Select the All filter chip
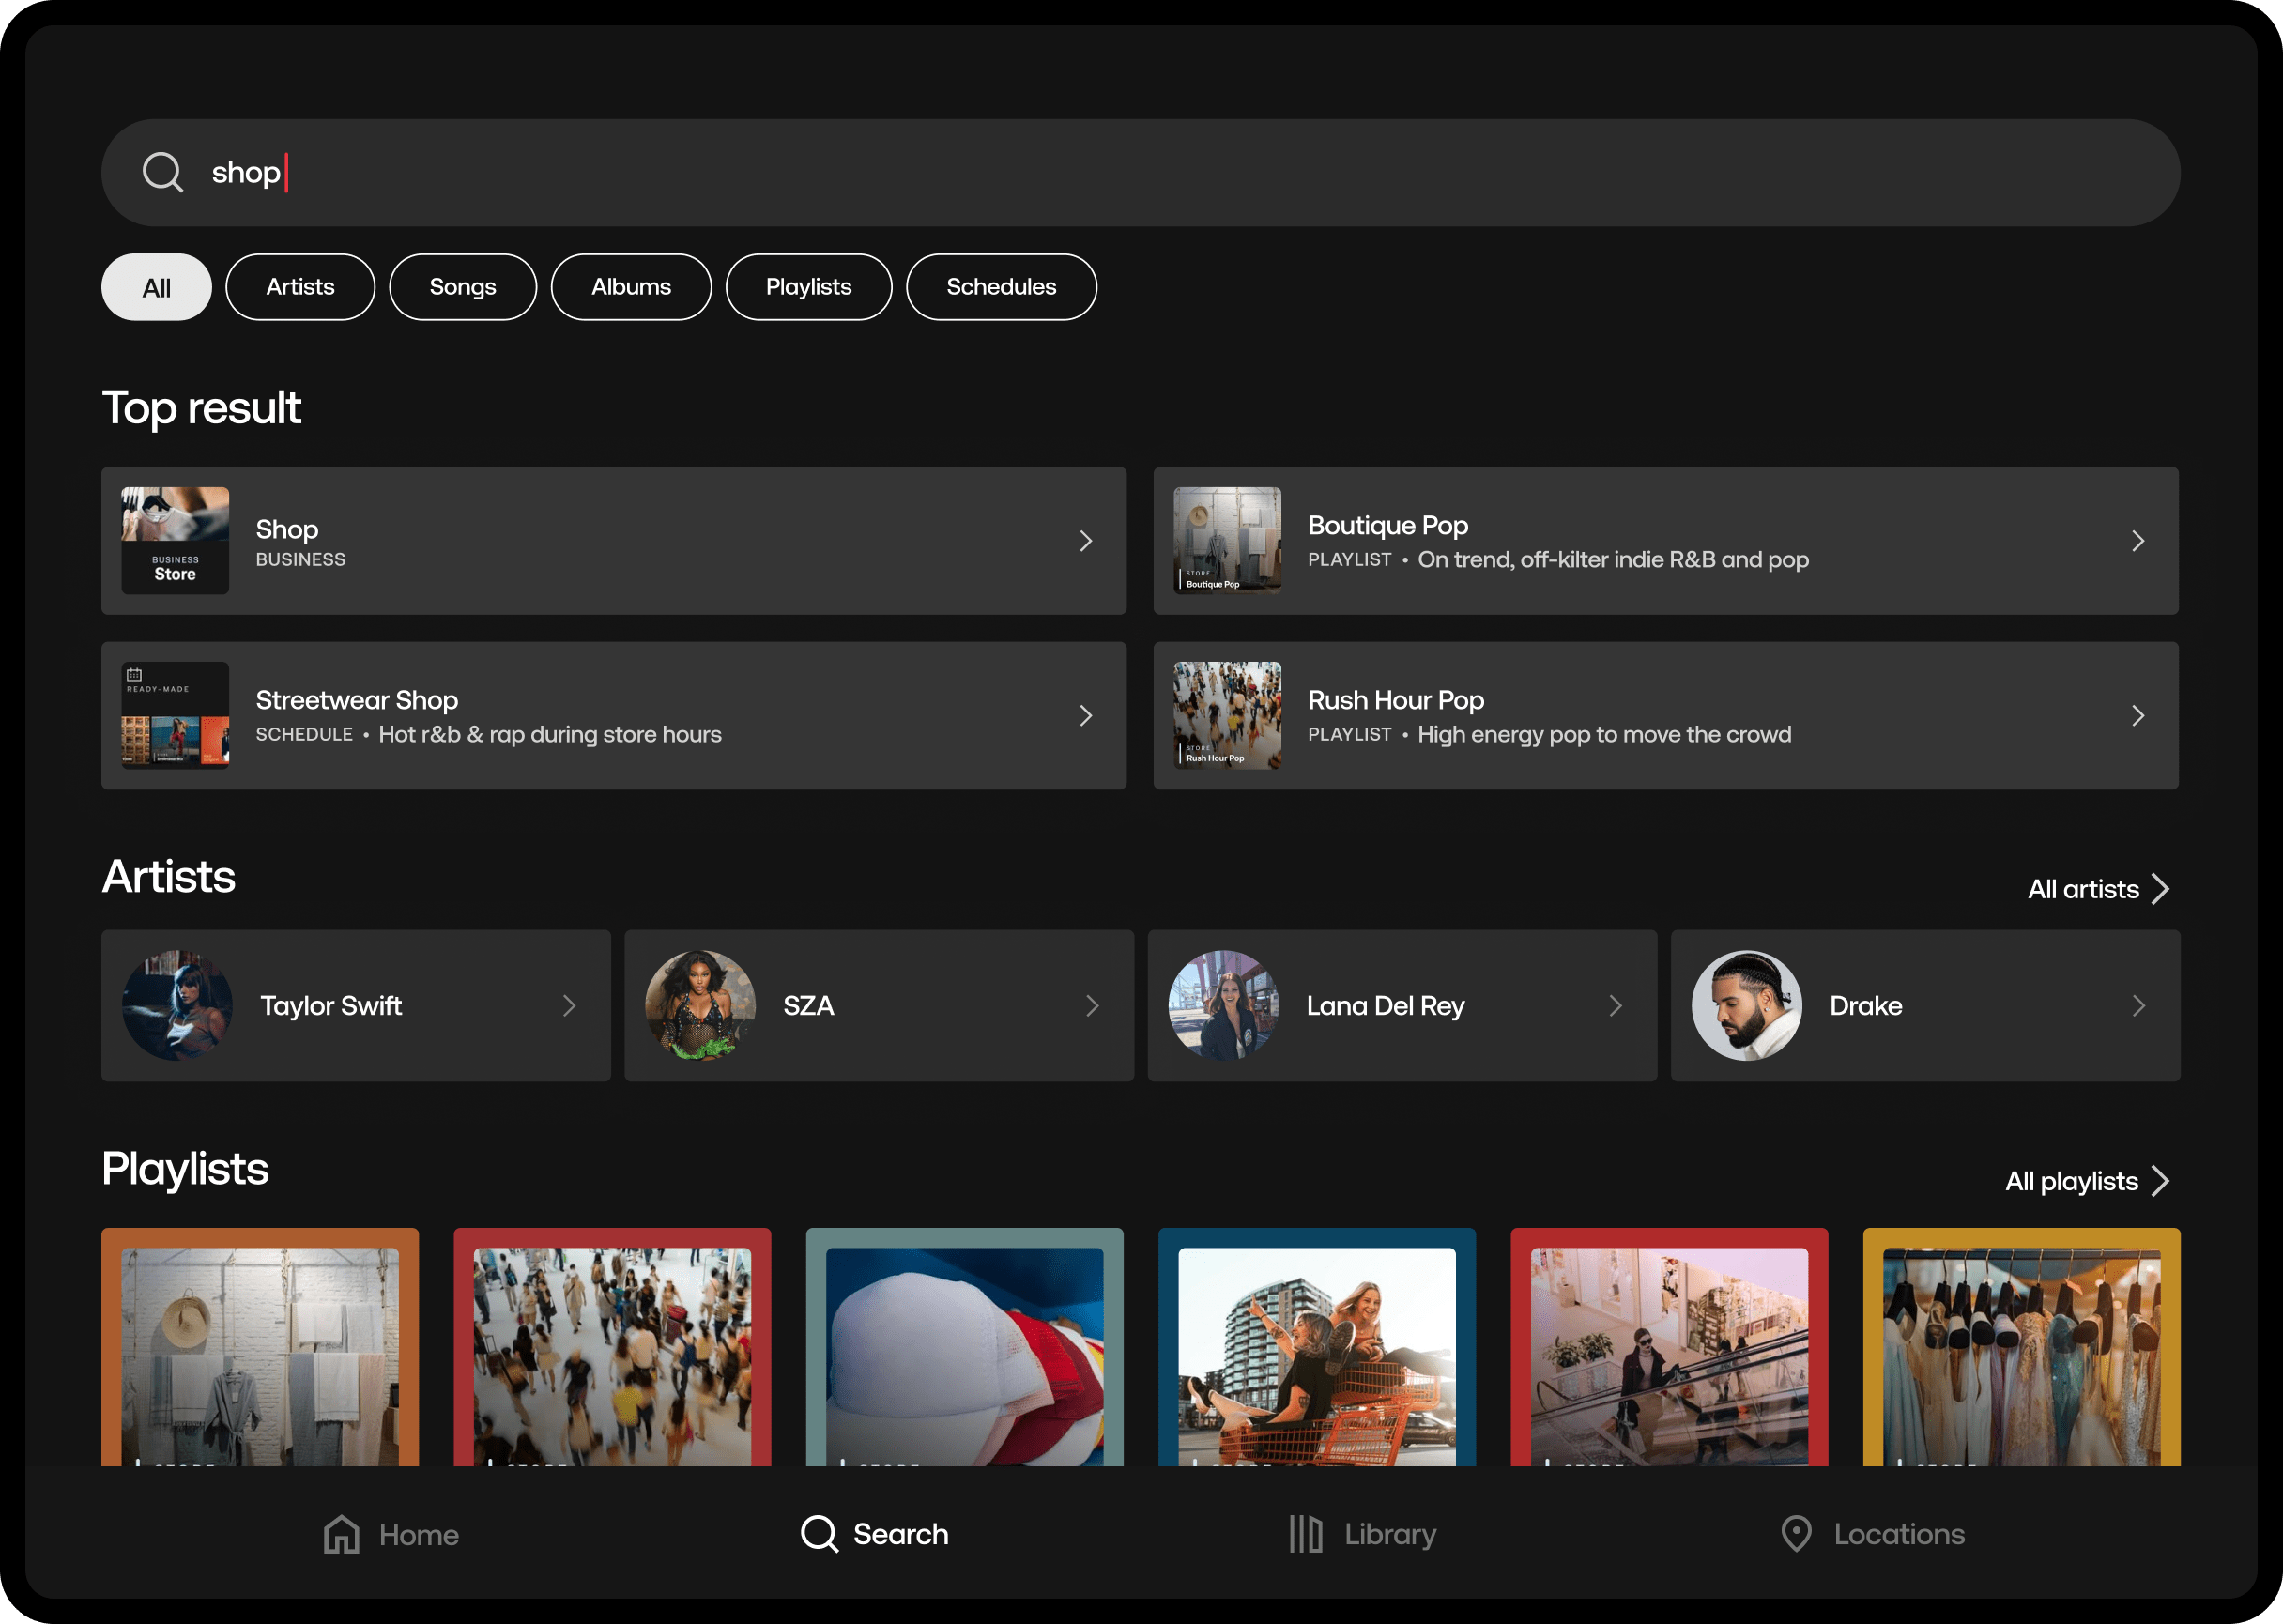The height and width of the screenshot is (1624, 2283). point(156,288)
